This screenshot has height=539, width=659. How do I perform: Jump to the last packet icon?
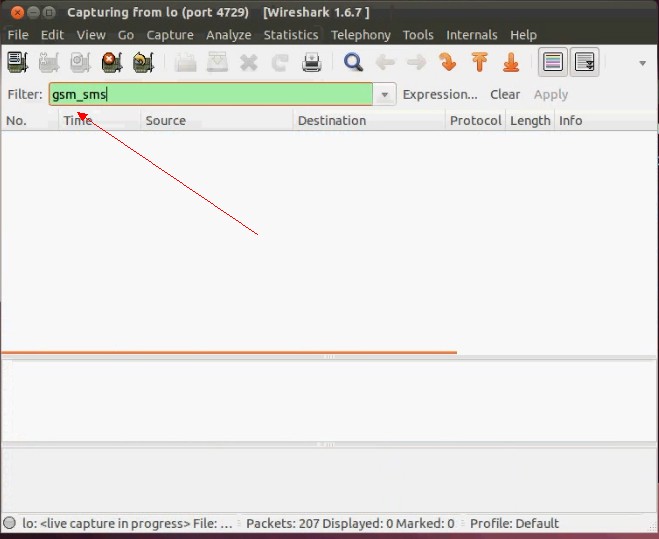tap(511, 62)
